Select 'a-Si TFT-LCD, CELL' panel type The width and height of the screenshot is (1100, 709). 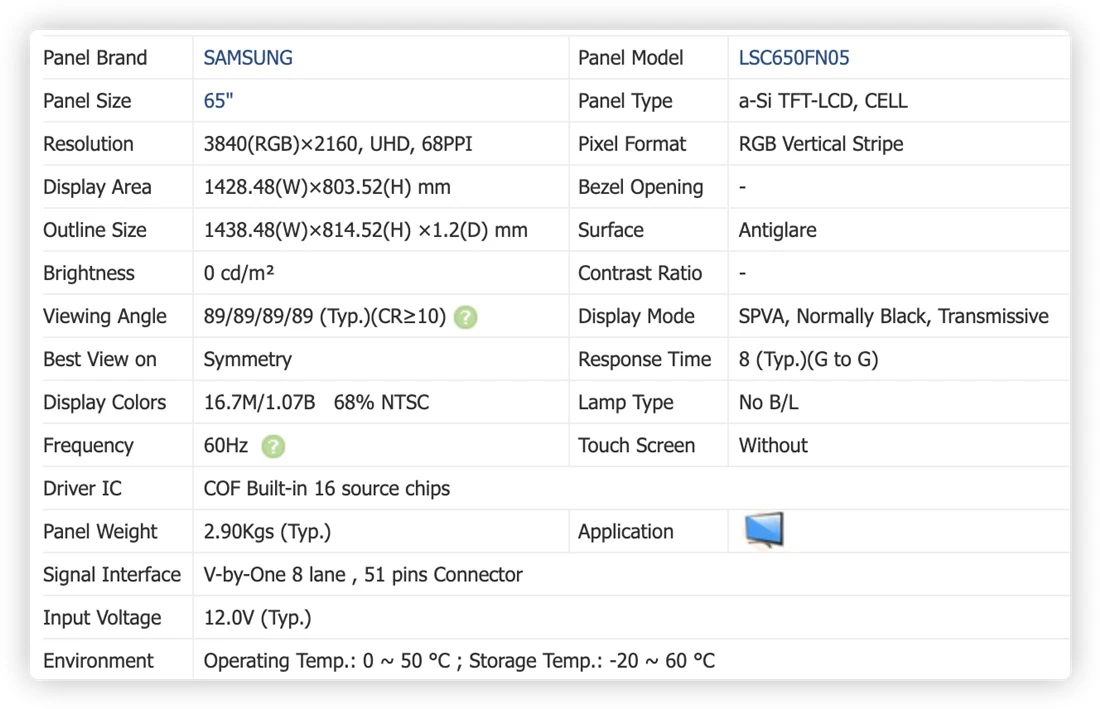click(823, 101)
